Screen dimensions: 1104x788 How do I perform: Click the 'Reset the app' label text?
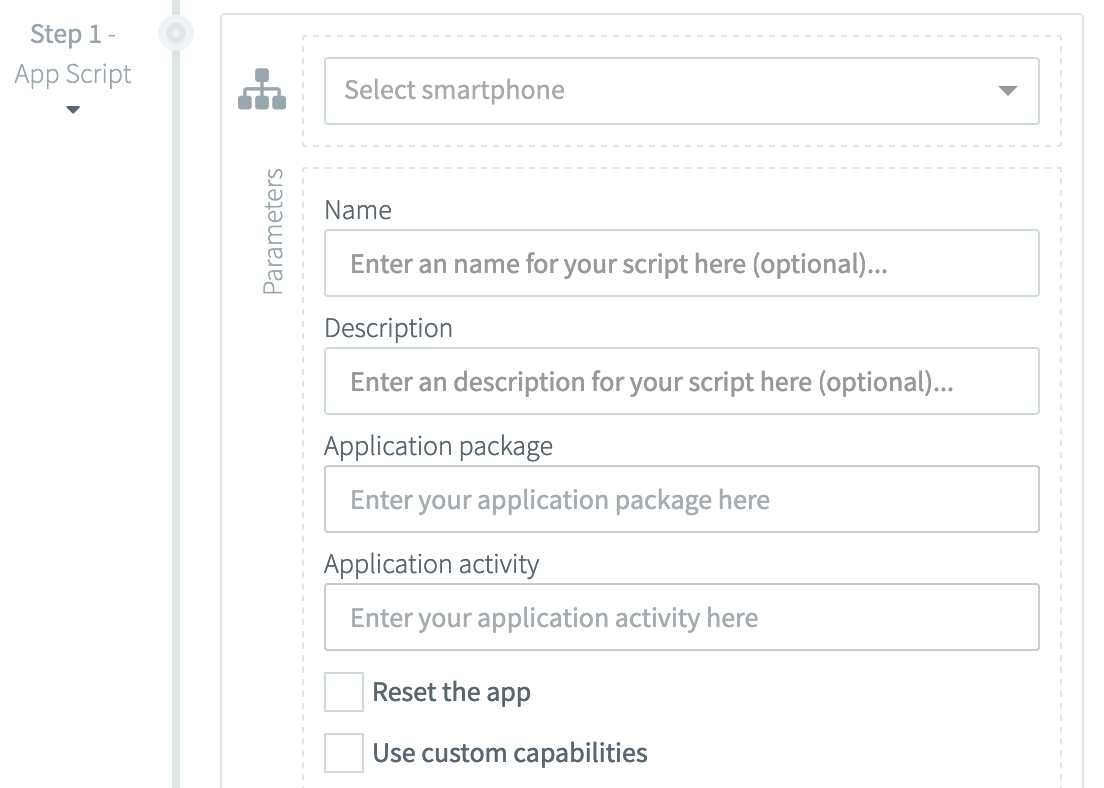[451, 692]
